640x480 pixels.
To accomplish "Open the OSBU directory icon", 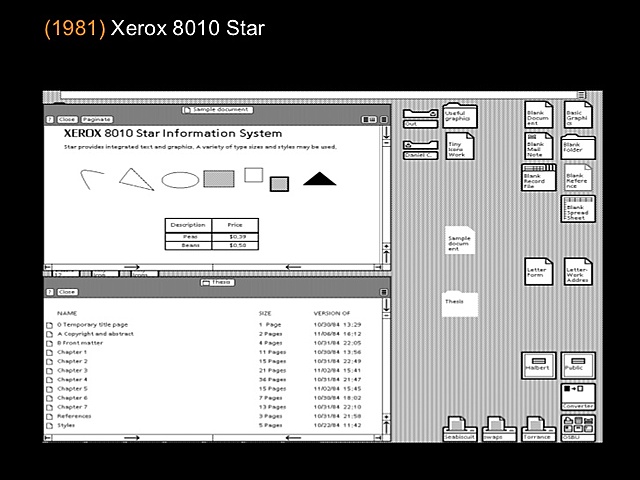I will (x=578, y=429).
